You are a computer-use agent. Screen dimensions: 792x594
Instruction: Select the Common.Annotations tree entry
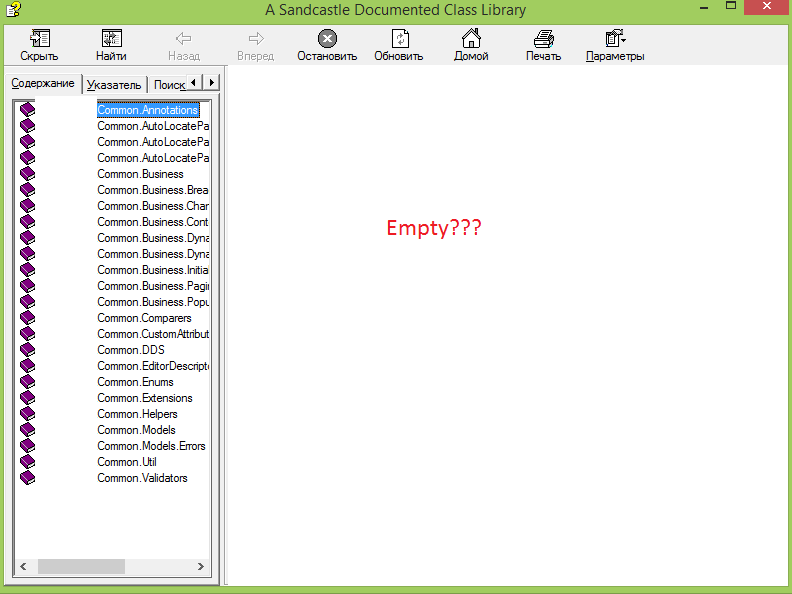pyautogui.click(x=148, y=110)
